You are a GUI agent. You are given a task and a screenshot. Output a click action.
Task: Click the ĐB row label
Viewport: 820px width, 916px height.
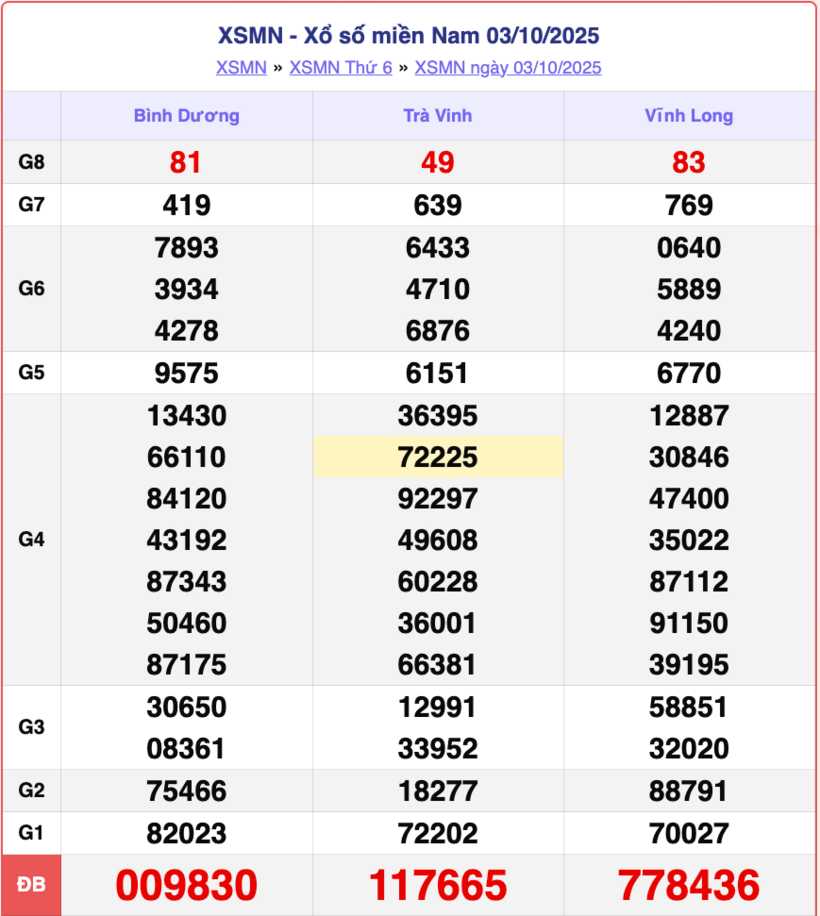point(32,885)
